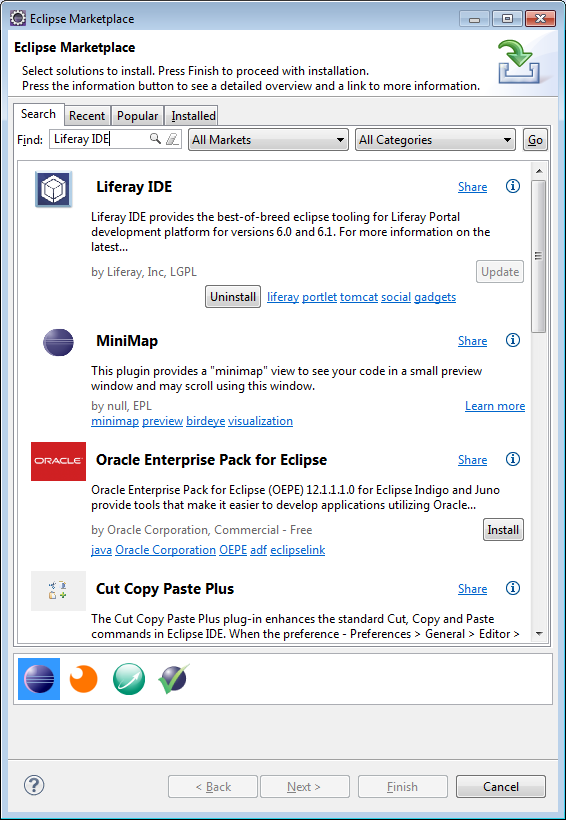Viewport: 566px width, 820px height.
Task: Switch to the Recent tab
Action: [x=87, y=116]
